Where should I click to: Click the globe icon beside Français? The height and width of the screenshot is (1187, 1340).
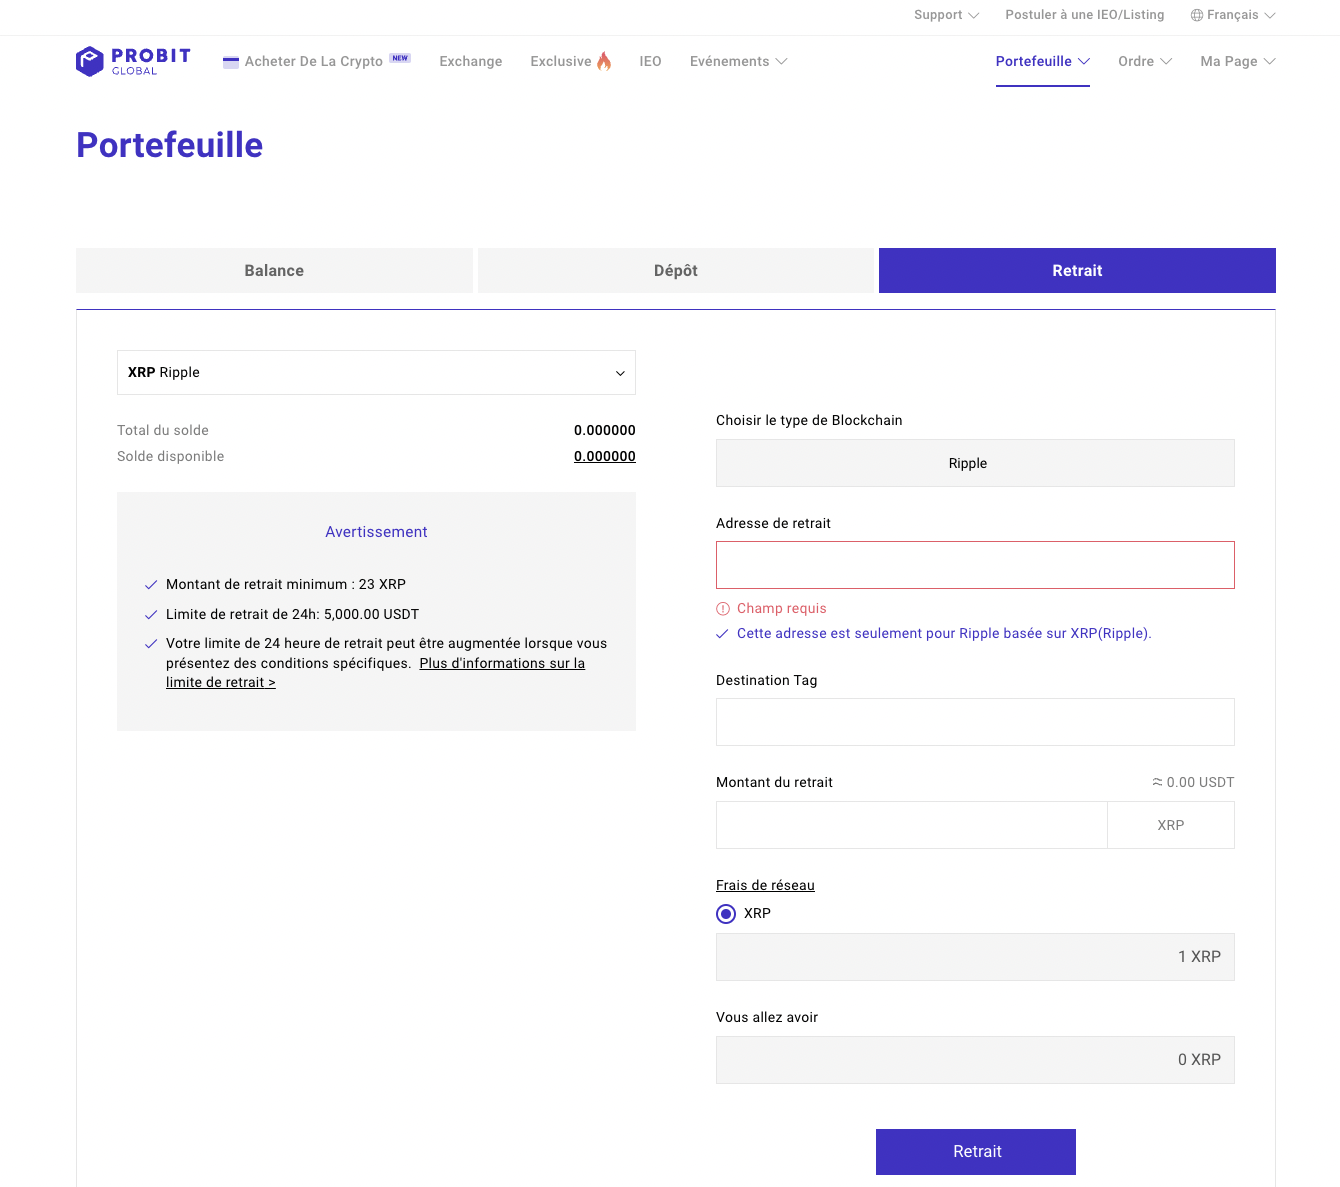click(x=1197, y=15)
